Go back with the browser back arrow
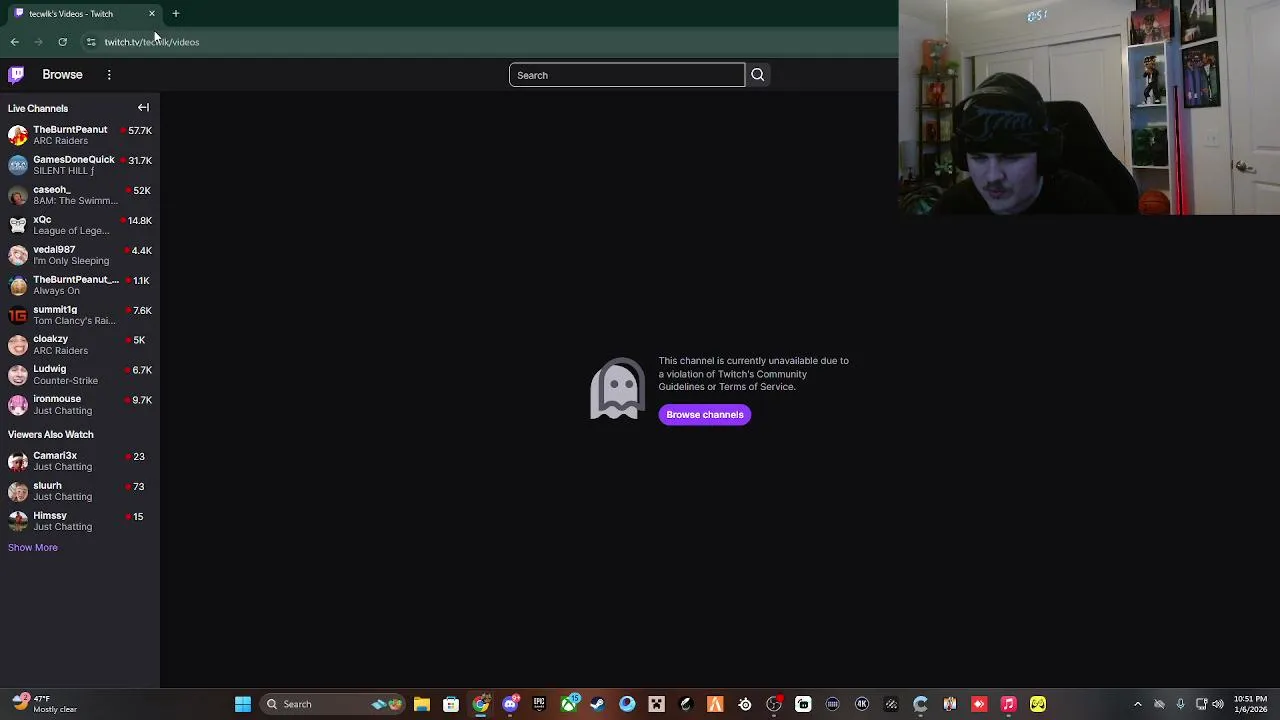The height and width of the screenshot is (720, 1280). (x=14, y=42)
